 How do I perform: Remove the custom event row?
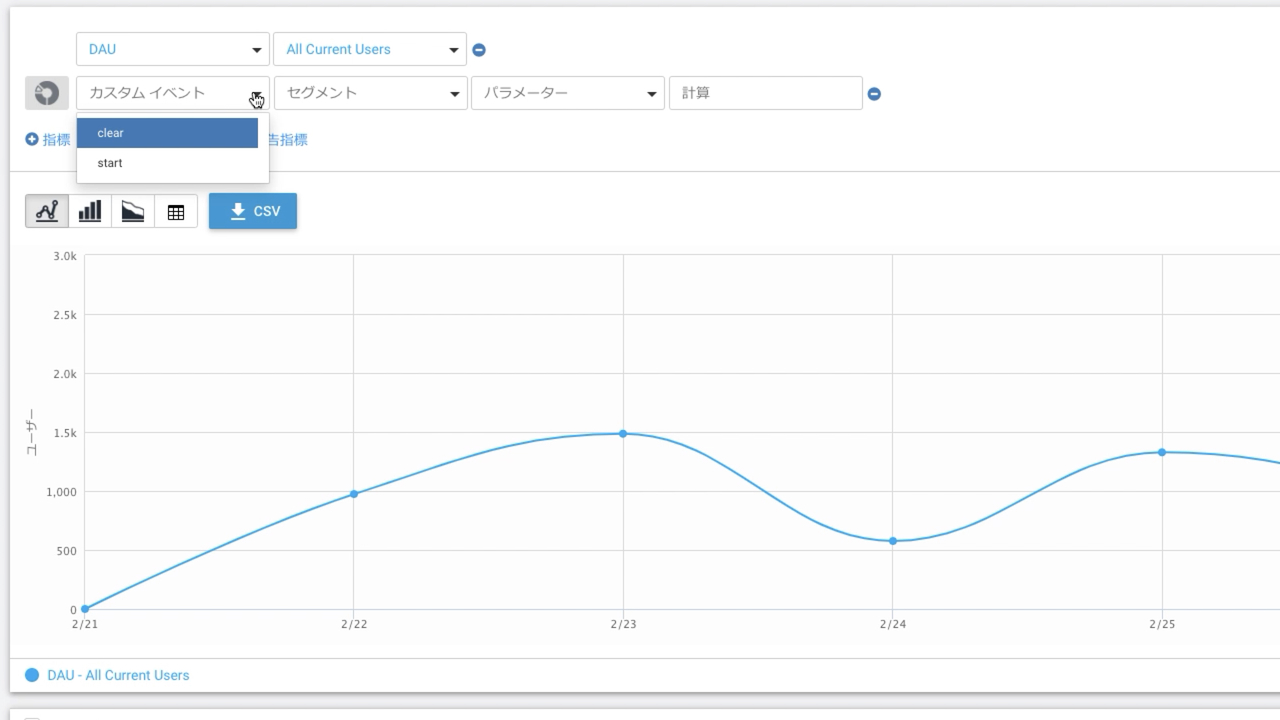coord(874,94)
